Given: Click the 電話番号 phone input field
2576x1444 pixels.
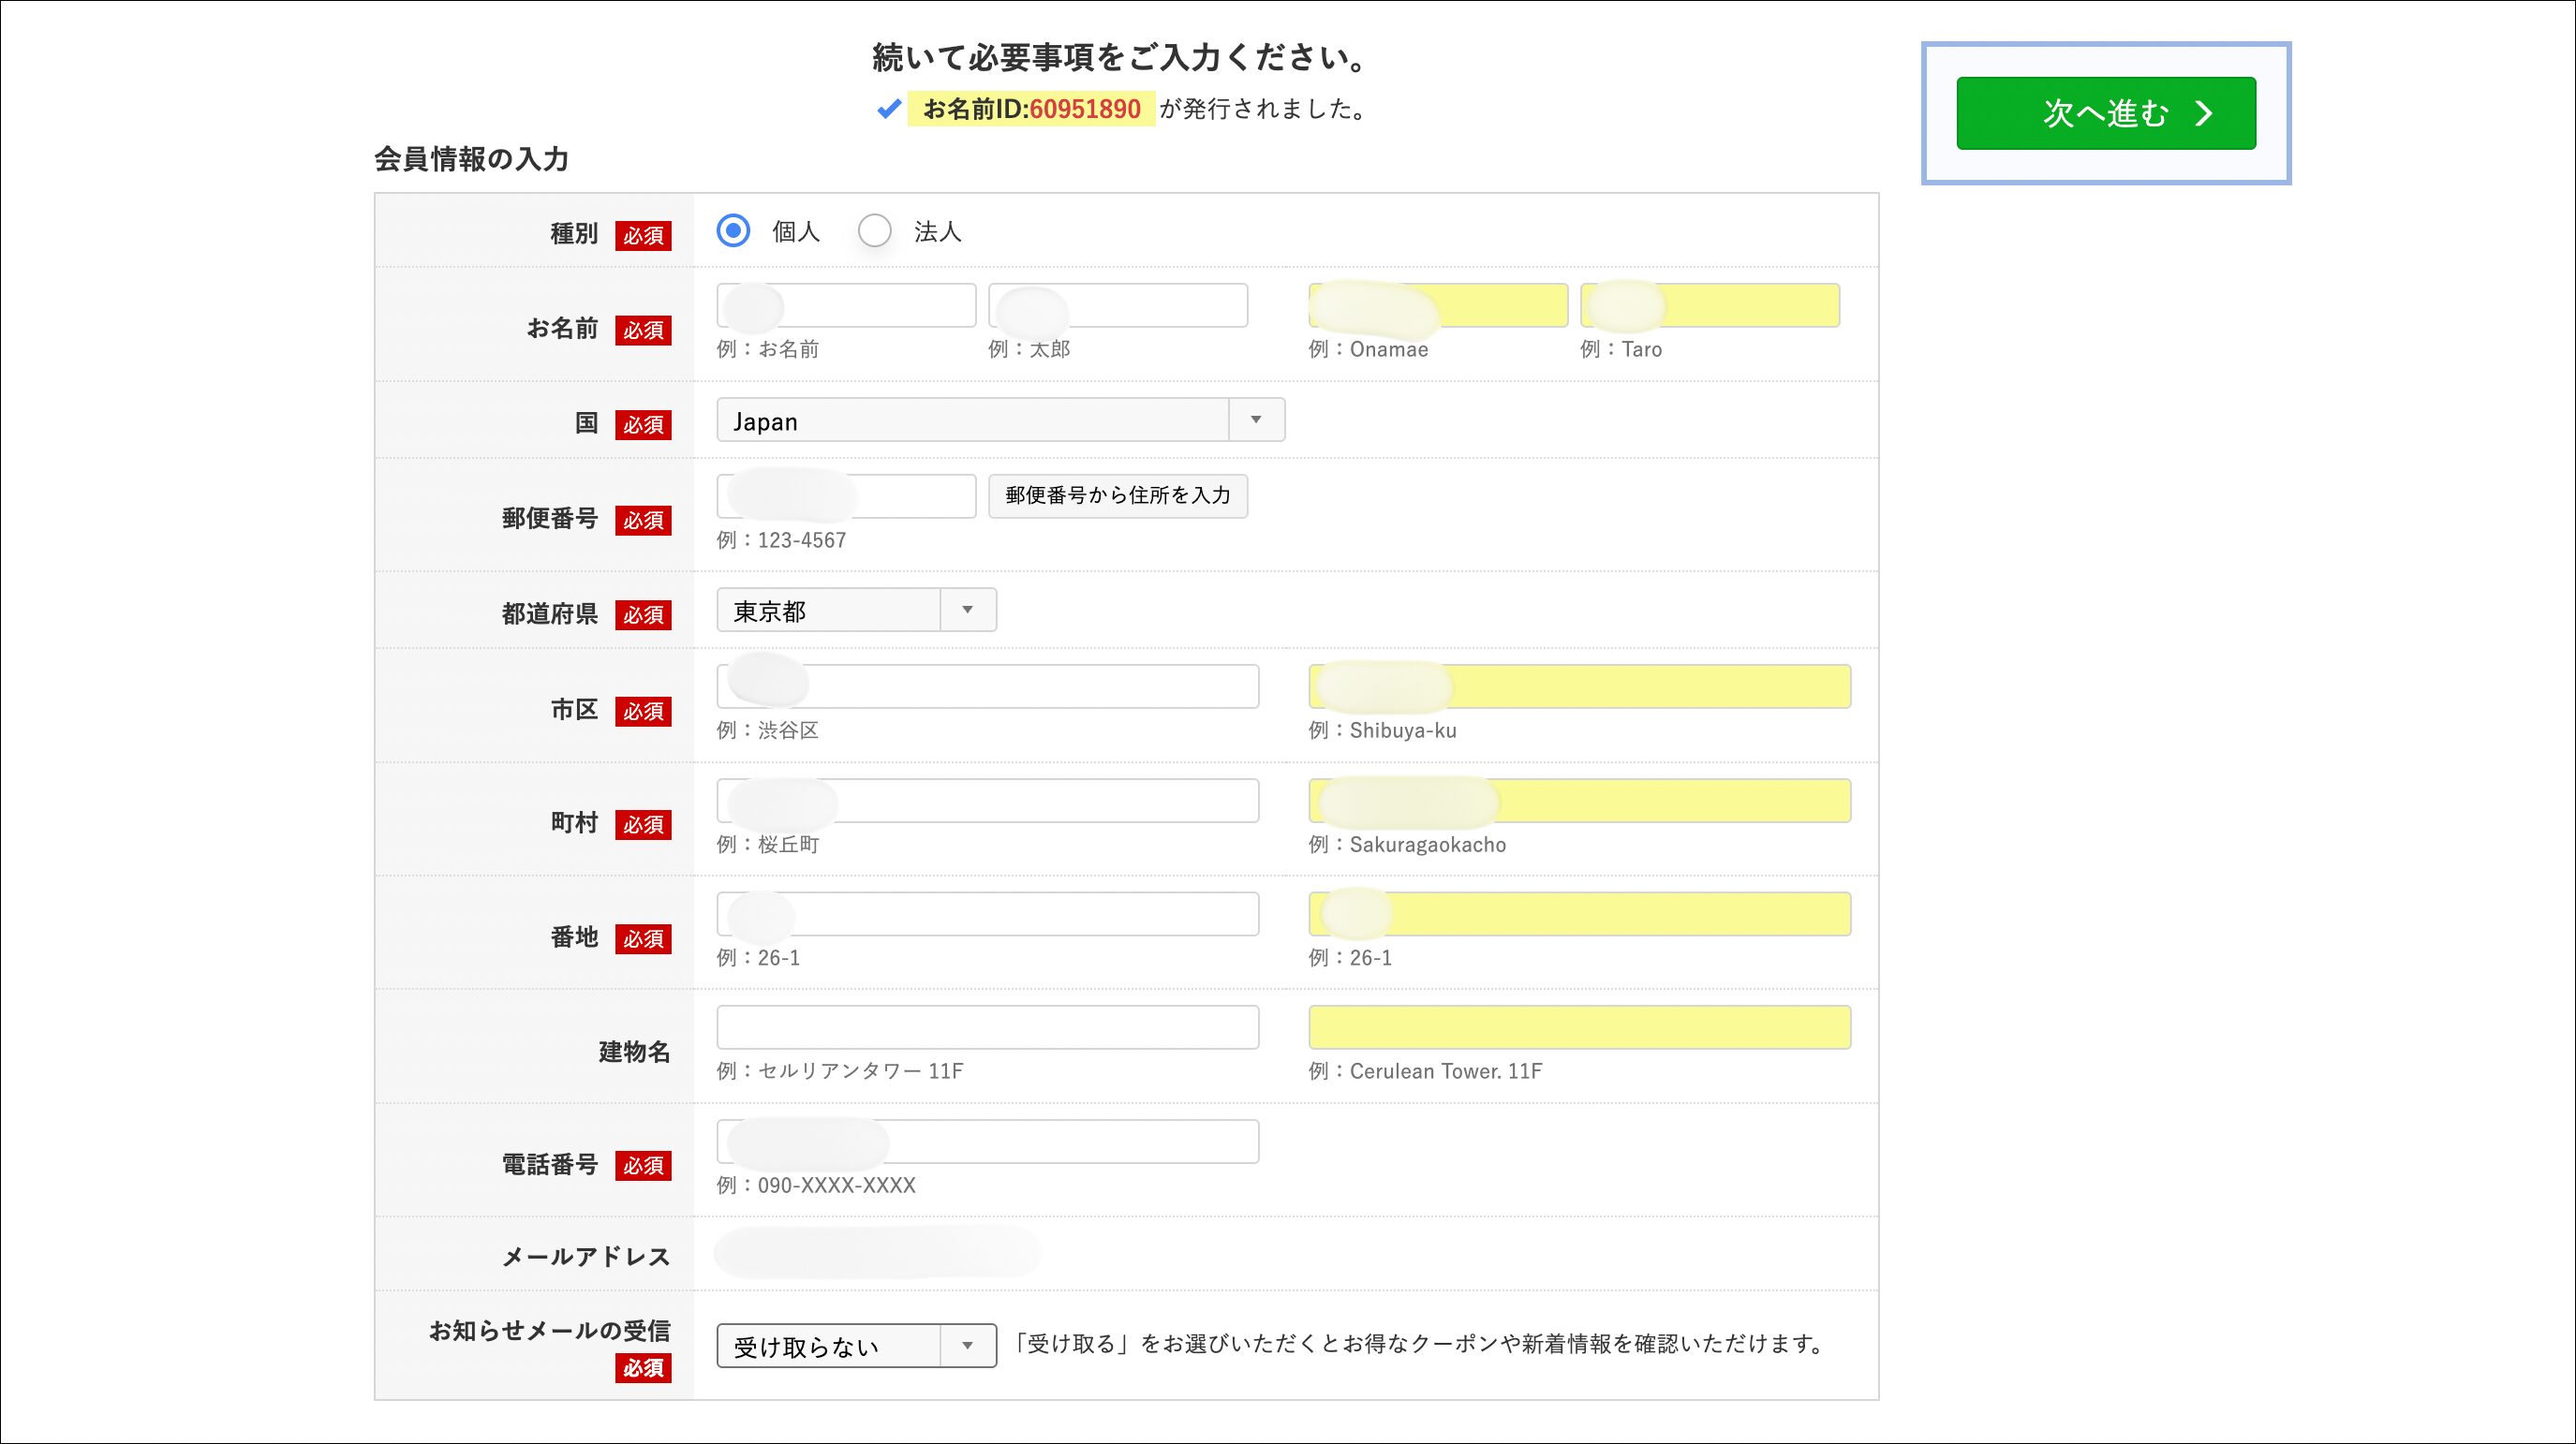Looking at the screenshot, I should point(987,1142).
